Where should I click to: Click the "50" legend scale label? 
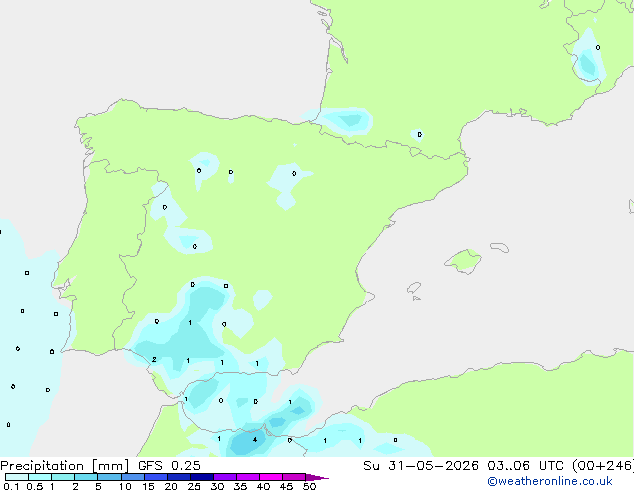[310, 486]
